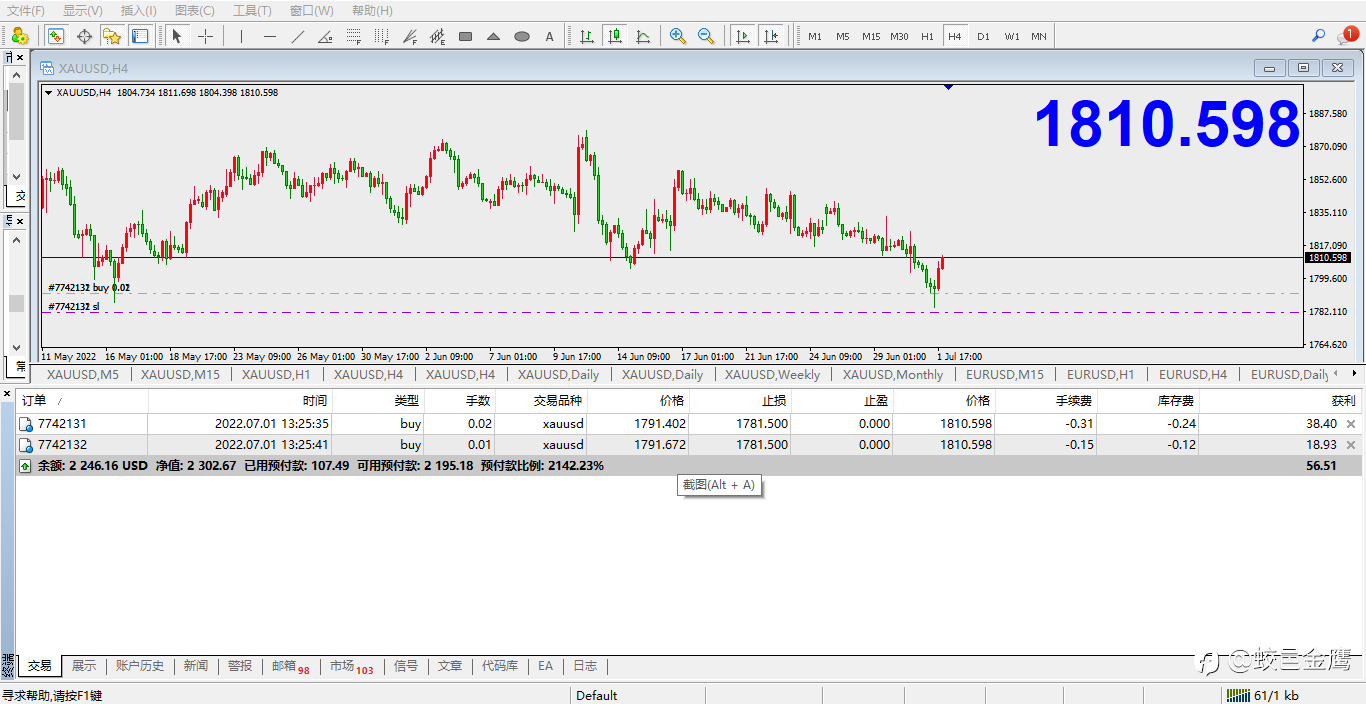
Task: Set timeframe to H1
Action: (x=927, y=36)
